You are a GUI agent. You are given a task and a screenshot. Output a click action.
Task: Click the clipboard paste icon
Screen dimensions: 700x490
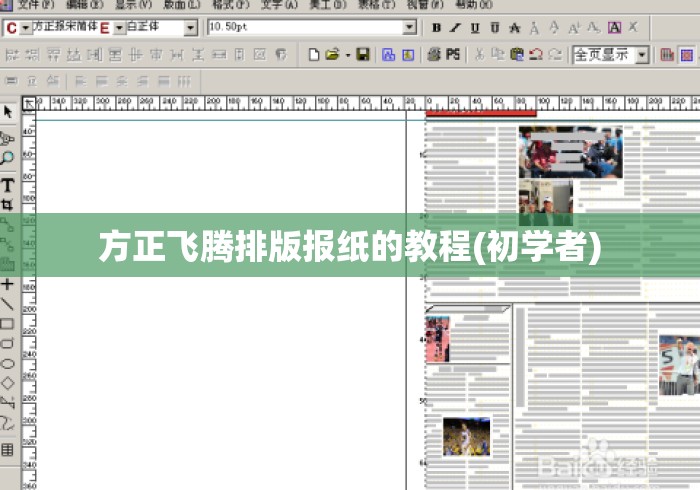(x=517, y=55)
